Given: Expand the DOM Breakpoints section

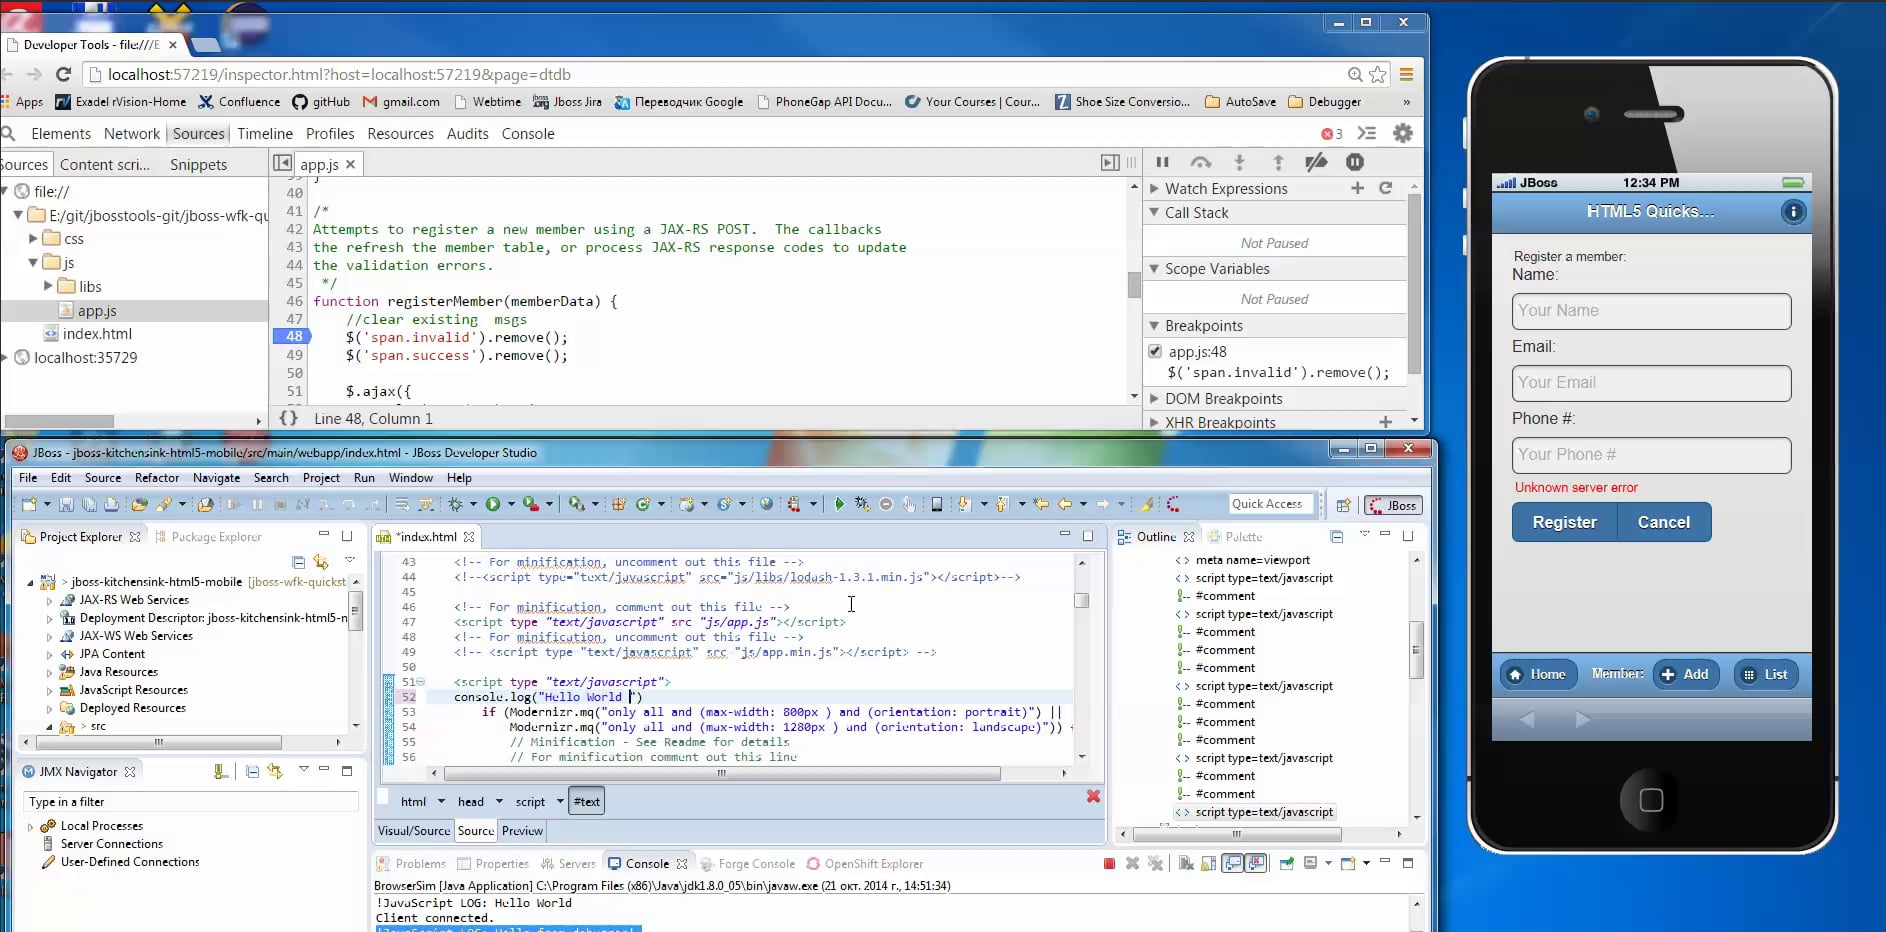Looking at the screenshot, I should tap(1154, 398).
